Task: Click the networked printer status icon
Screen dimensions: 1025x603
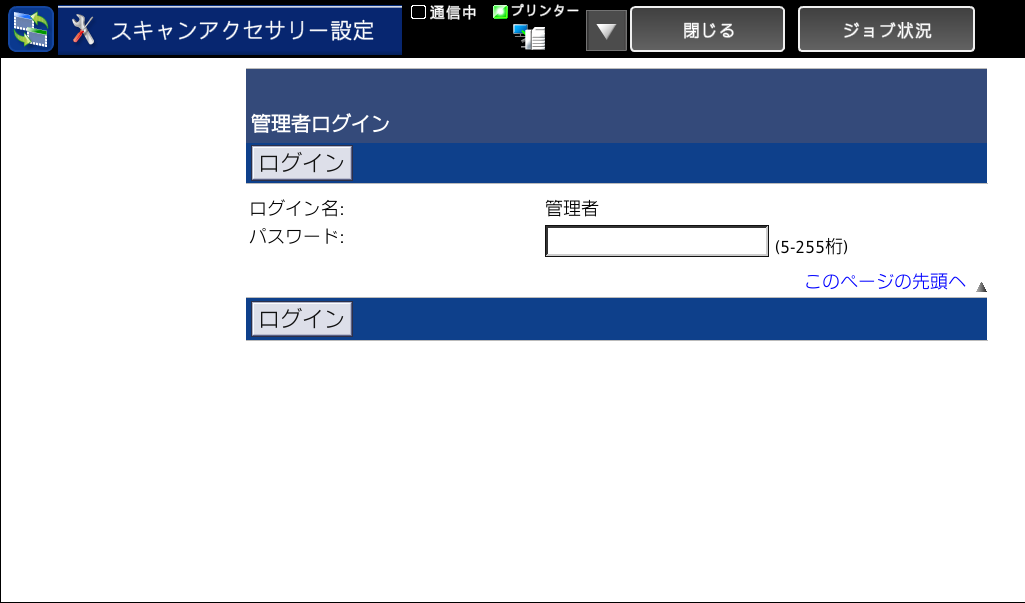Action: (x=529, y=38)
